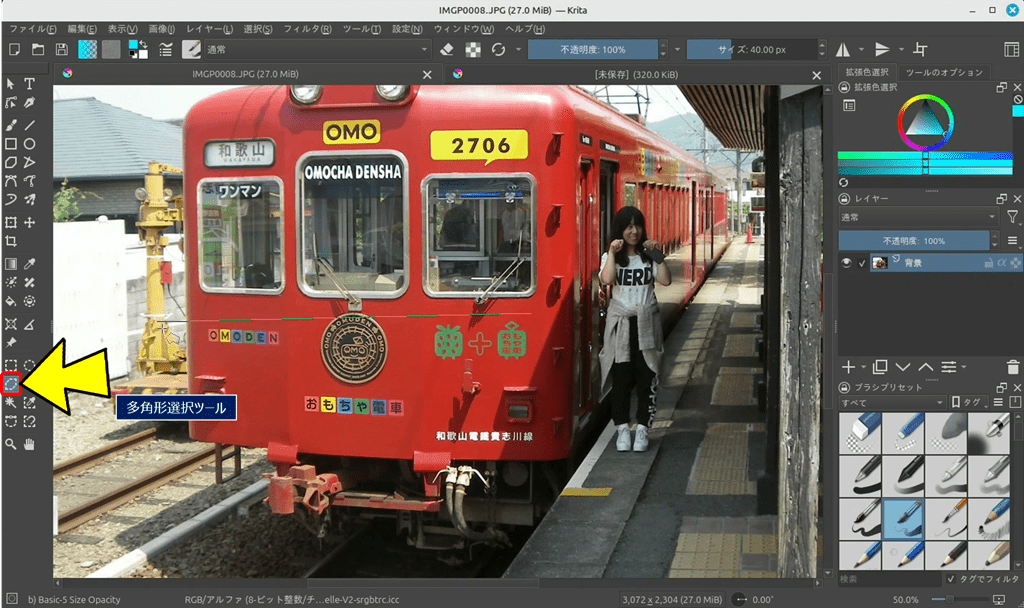The height and width of the screenshot is (608, 1024).
Task: Pick the Zoom magnifier tool
Action: click(11, 443)
